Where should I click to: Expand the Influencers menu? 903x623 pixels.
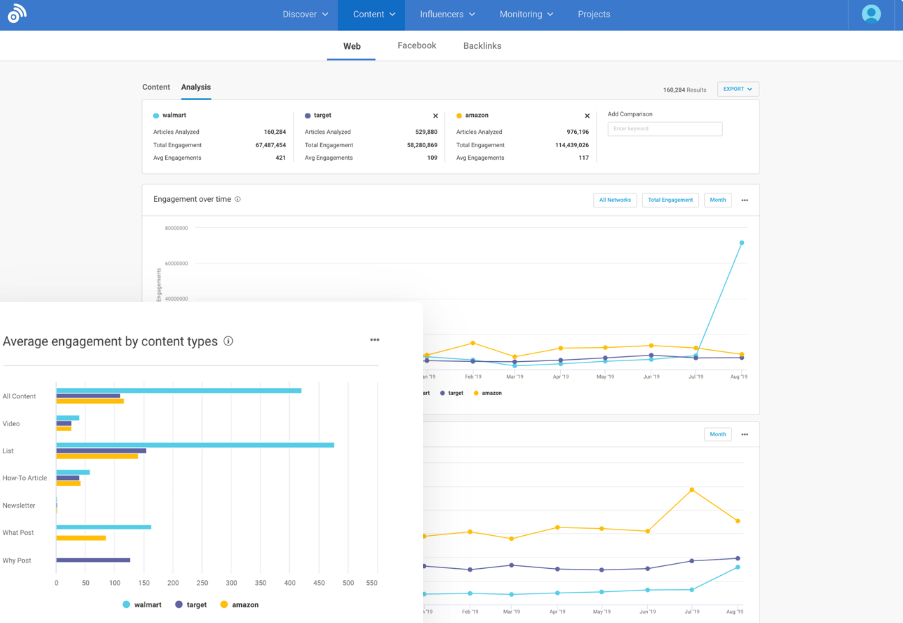point(447,14)
